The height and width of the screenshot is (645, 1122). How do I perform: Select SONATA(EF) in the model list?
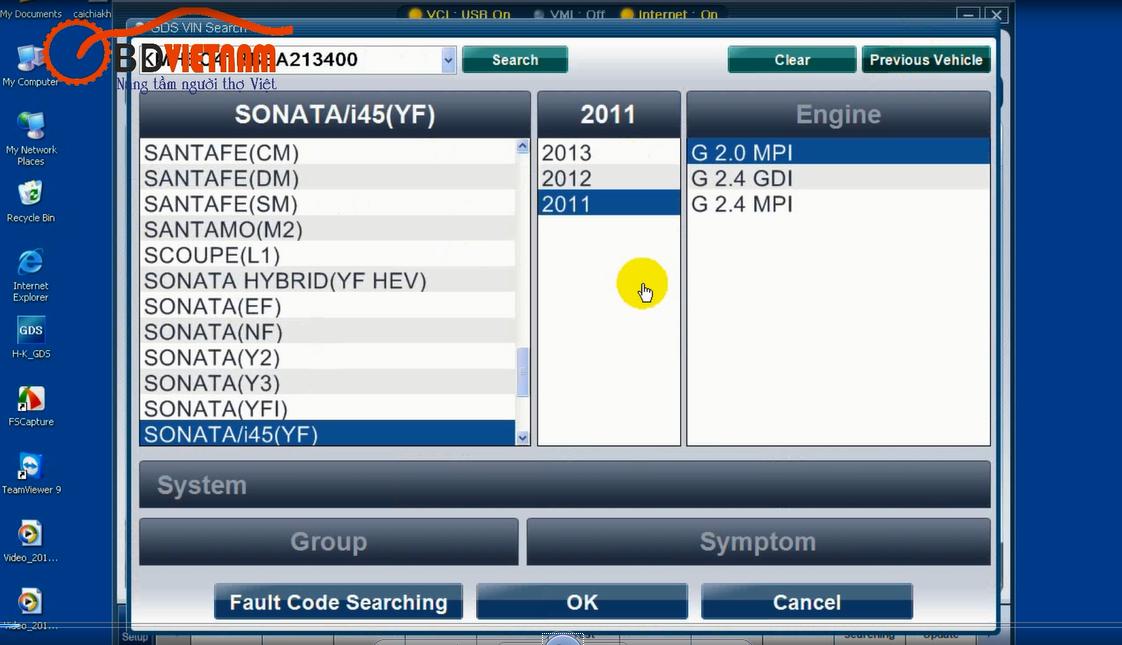pos(328,306)
